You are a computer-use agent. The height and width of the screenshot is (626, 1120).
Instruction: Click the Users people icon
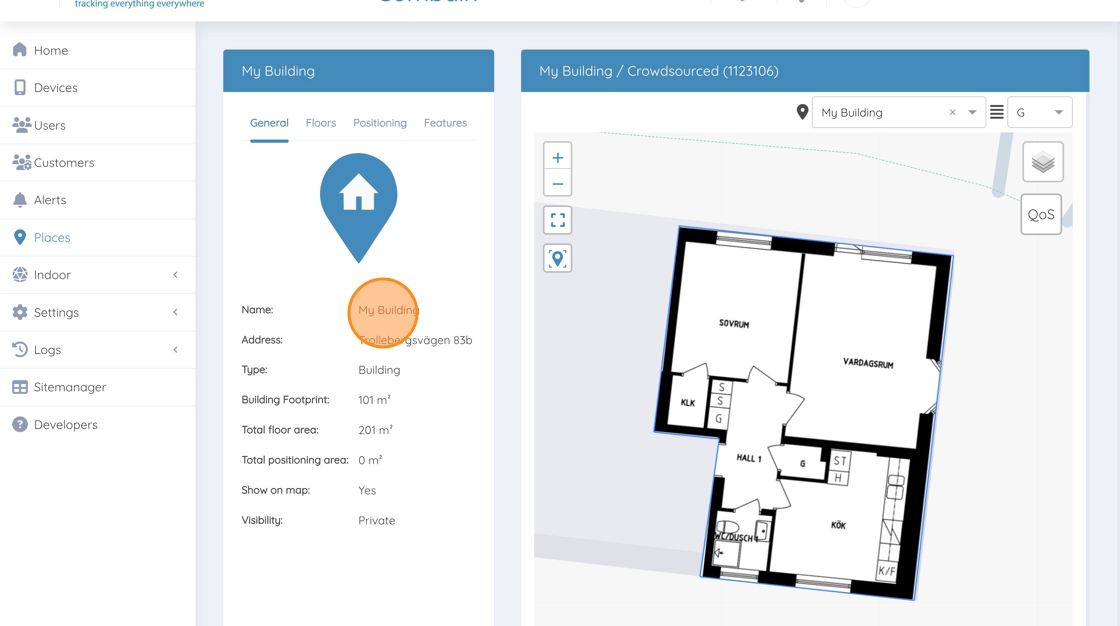[21, 124]
